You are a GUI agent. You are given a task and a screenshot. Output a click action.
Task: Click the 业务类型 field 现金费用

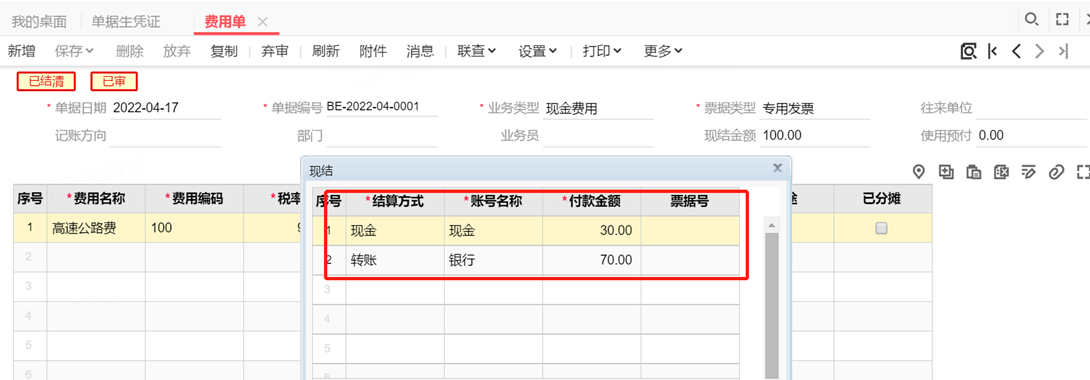click(599, 108)
